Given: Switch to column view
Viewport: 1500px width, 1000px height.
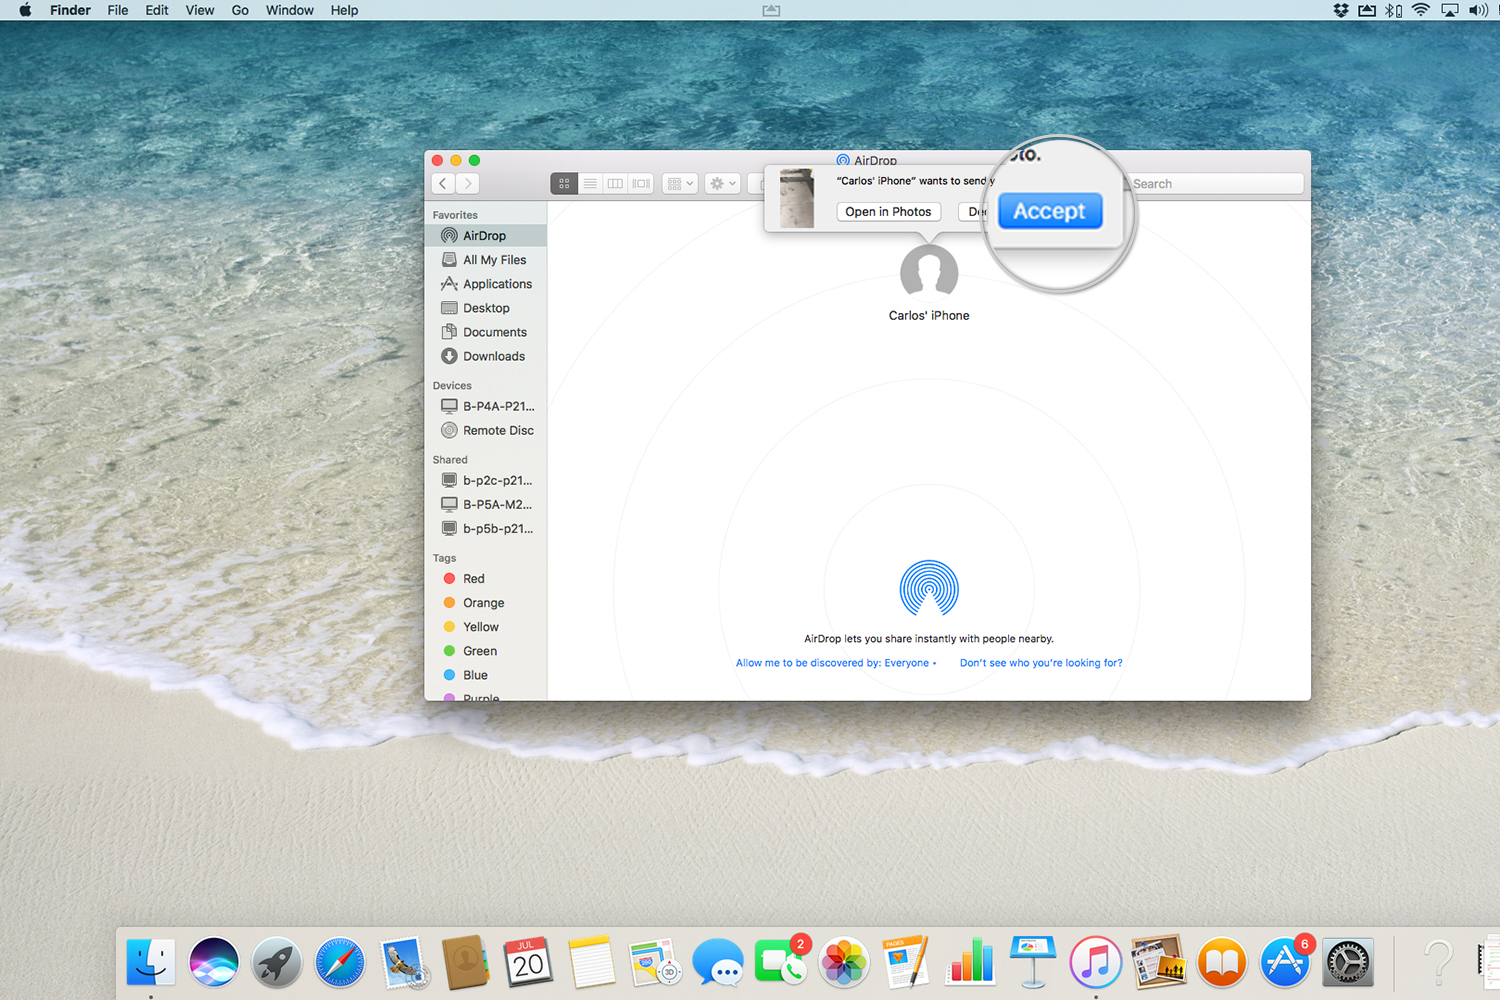Looking at the screenshot, I should click(x=615, y=184).
